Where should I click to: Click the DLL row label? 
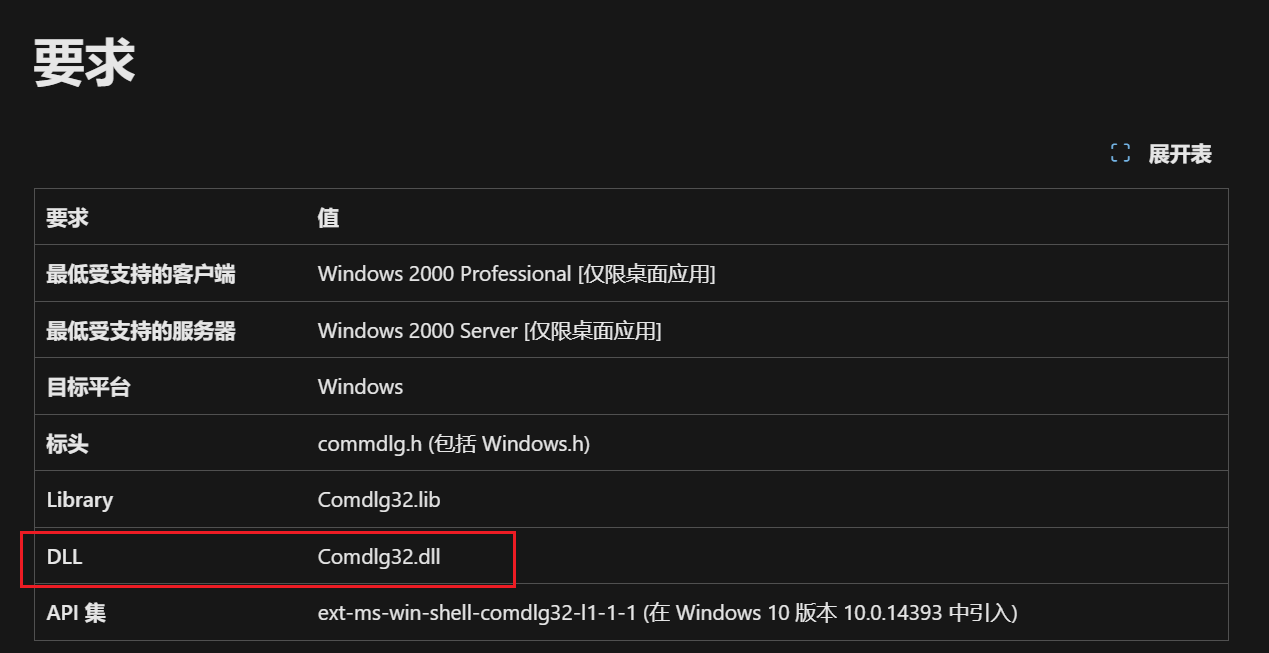(64, 556)
